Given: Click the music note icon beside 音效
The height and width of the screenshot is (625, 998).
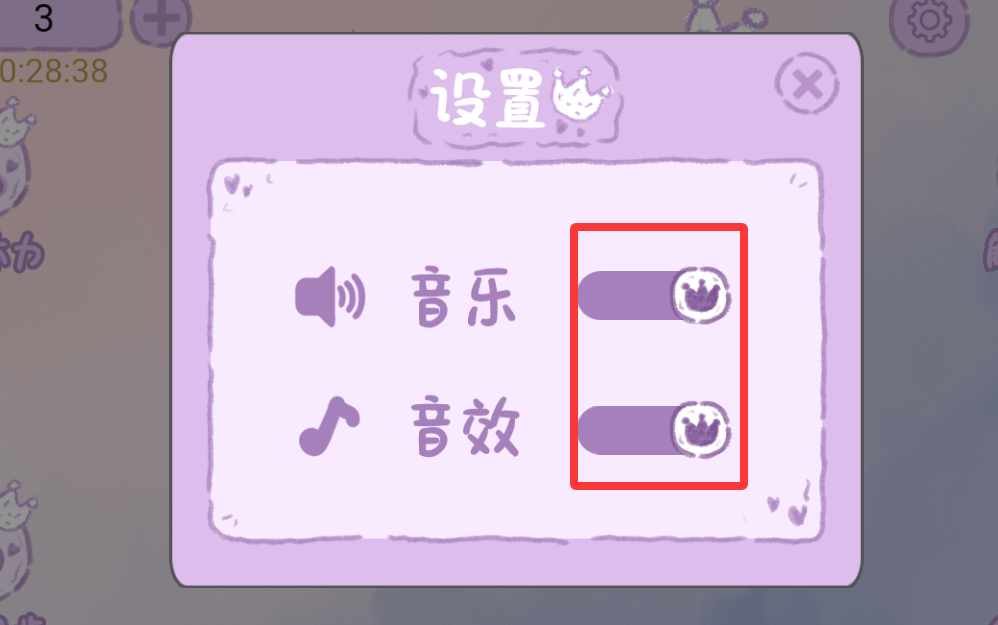Looking at the screenshot, I should click(329, 426).
